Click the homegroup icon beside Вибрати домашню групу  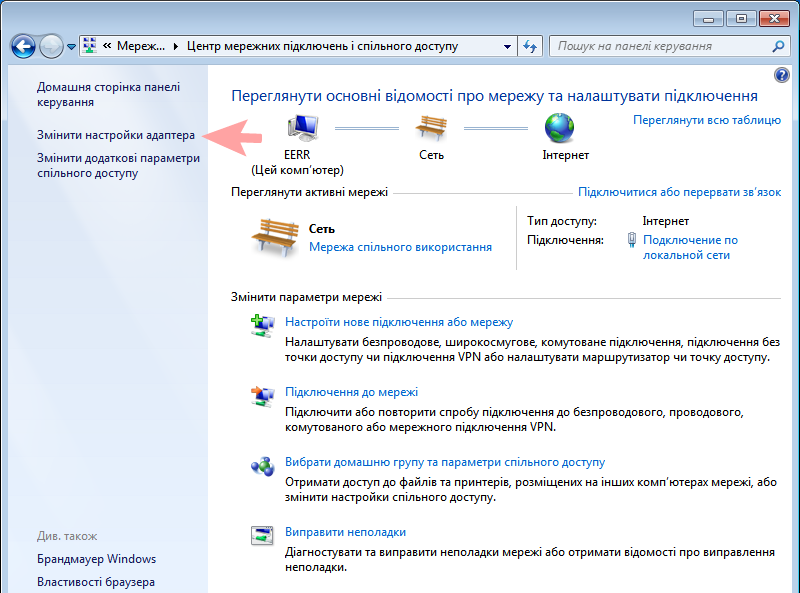(263, 465)
